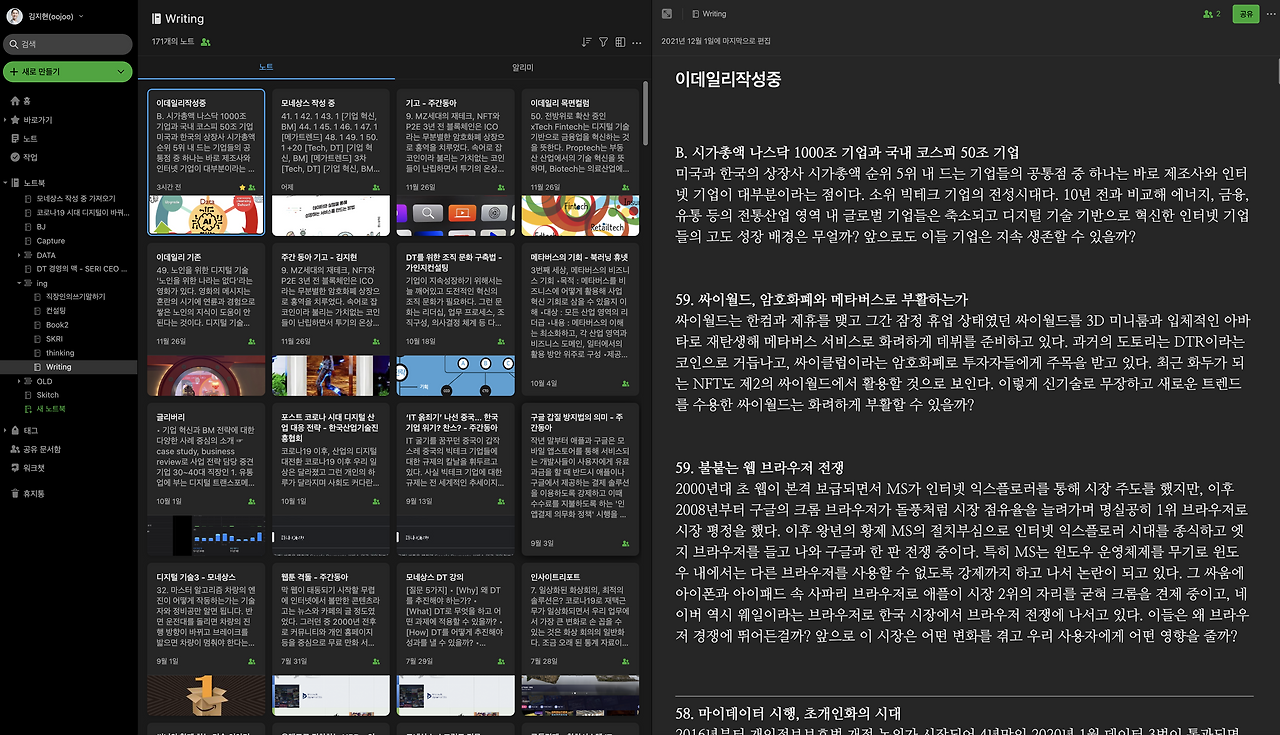The width and height of the screenshot is (1280, 735).
Task: Expand the note editor to full screen
Action: [667, 14]
